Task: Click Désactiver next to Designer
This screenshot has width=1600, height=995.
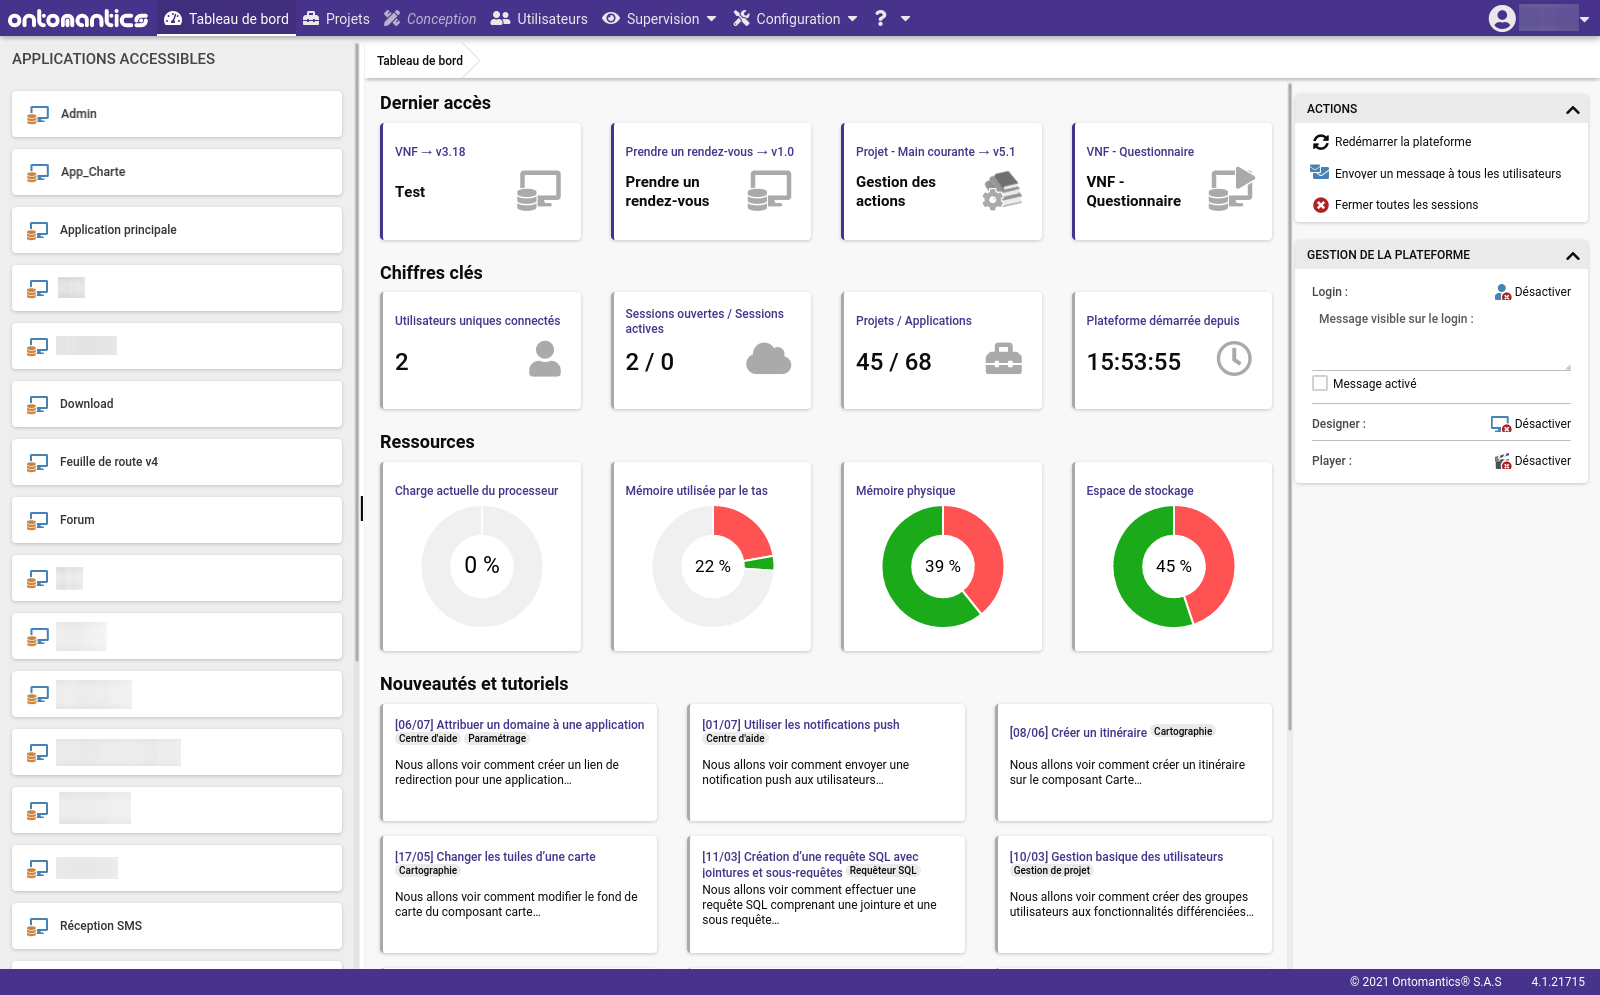Action: coord(1542,424)
